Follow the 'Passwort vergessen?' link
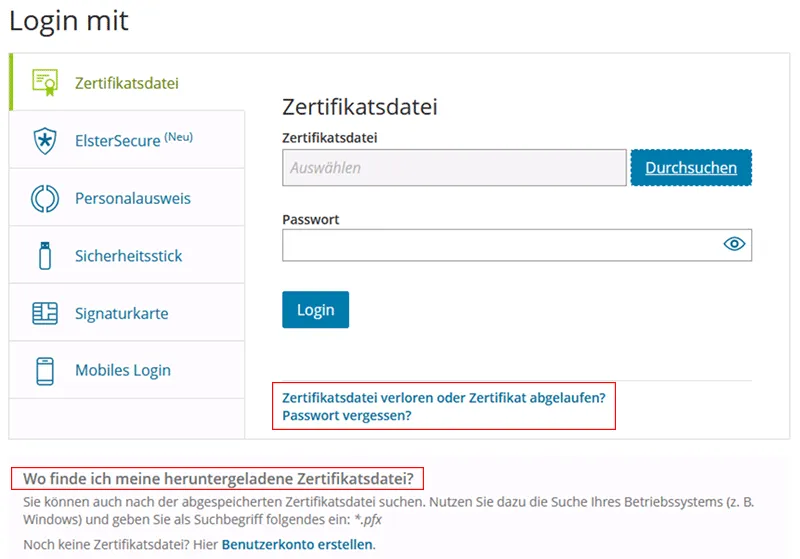This screenshot has width=800, height=559. (347, 415)
